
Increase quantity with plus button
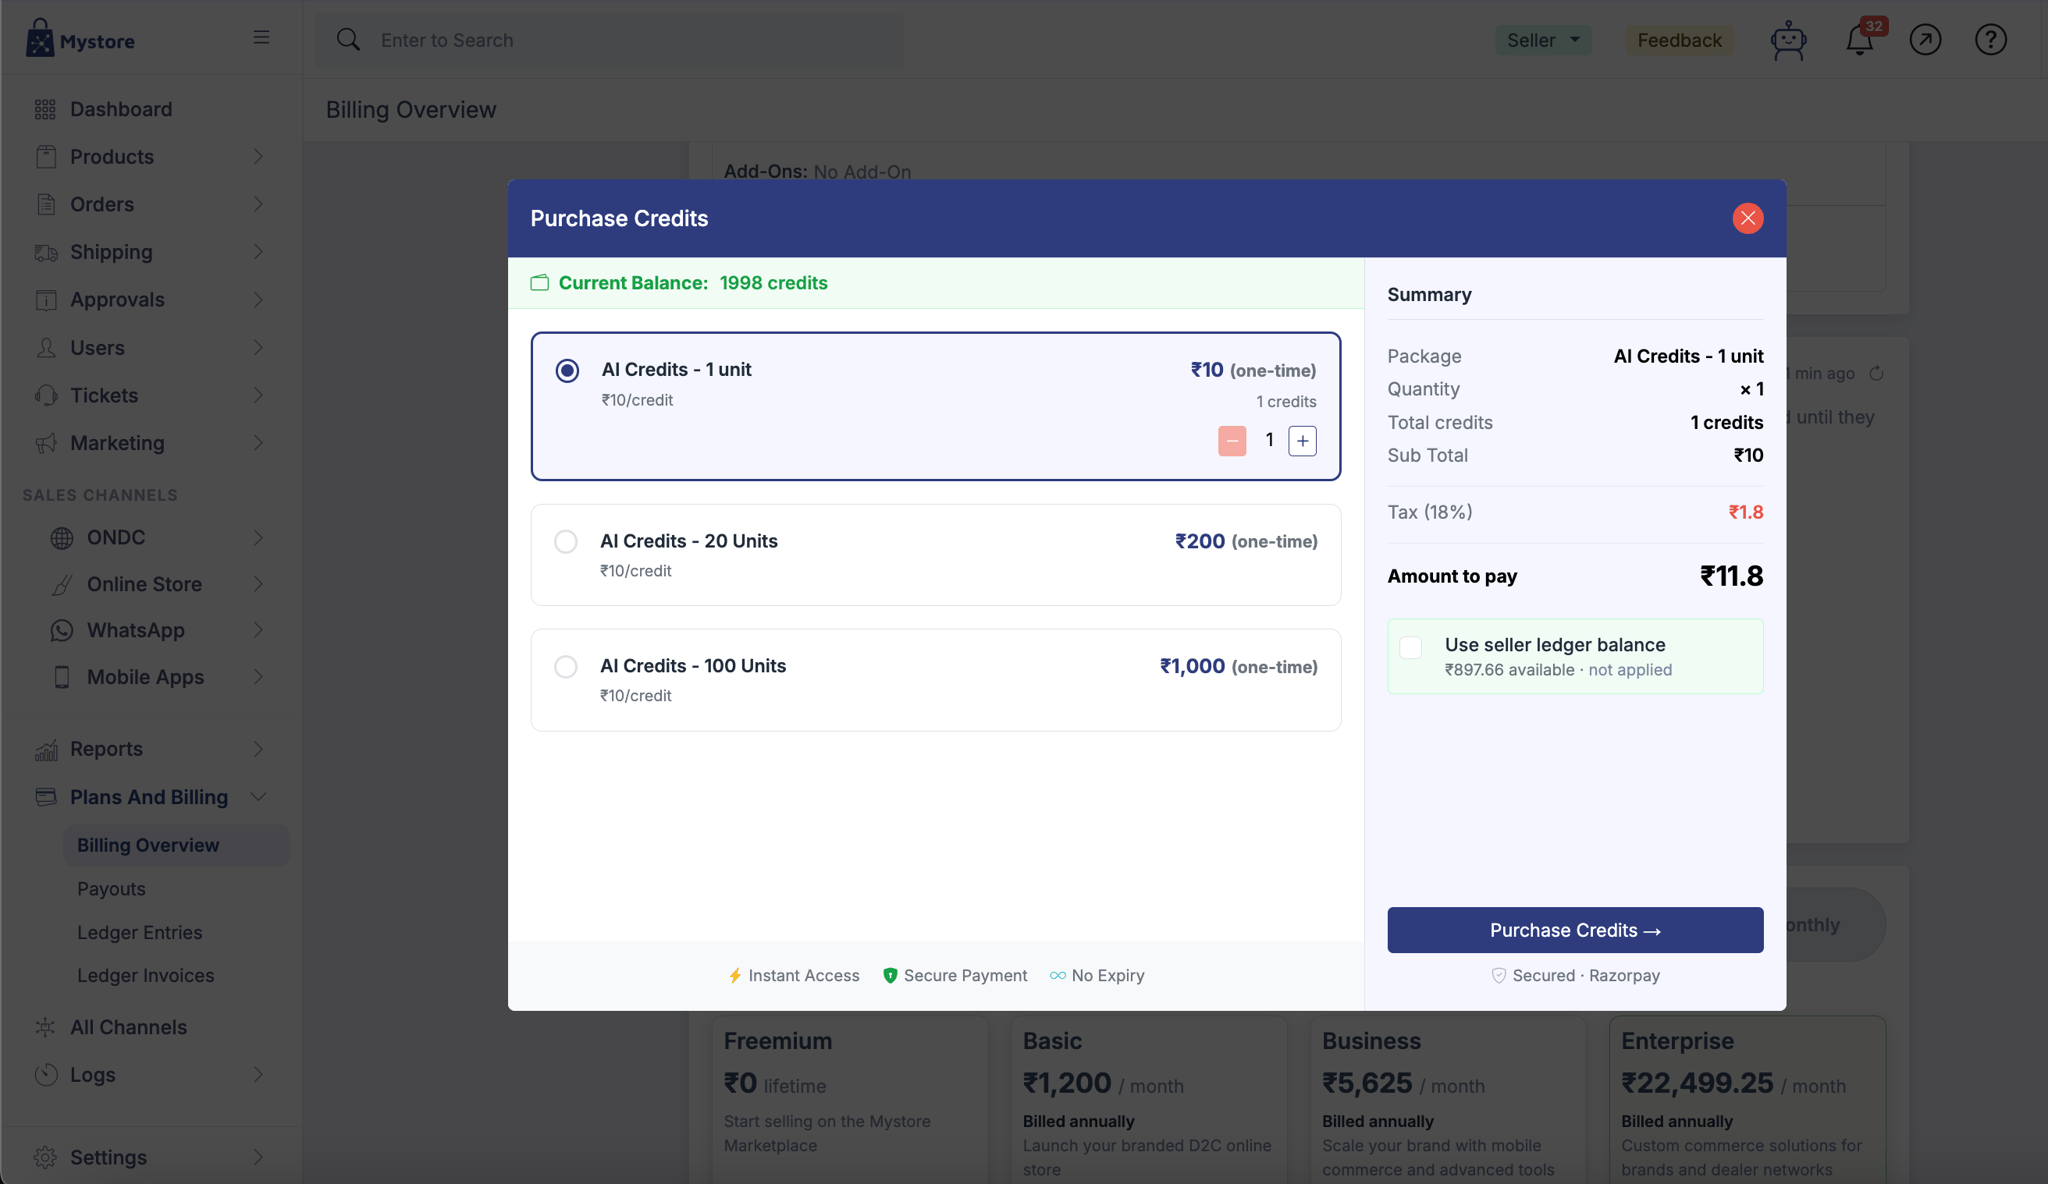coord(1302,441)
